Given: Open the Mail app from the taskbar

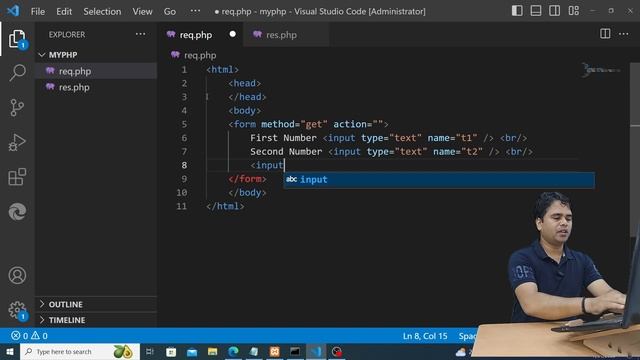Looking at the screenshot, I should (x=192, y=351).
